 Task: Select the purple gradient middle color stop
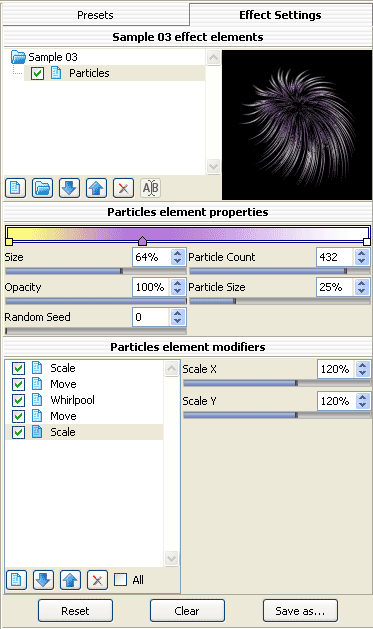(142, 241)
